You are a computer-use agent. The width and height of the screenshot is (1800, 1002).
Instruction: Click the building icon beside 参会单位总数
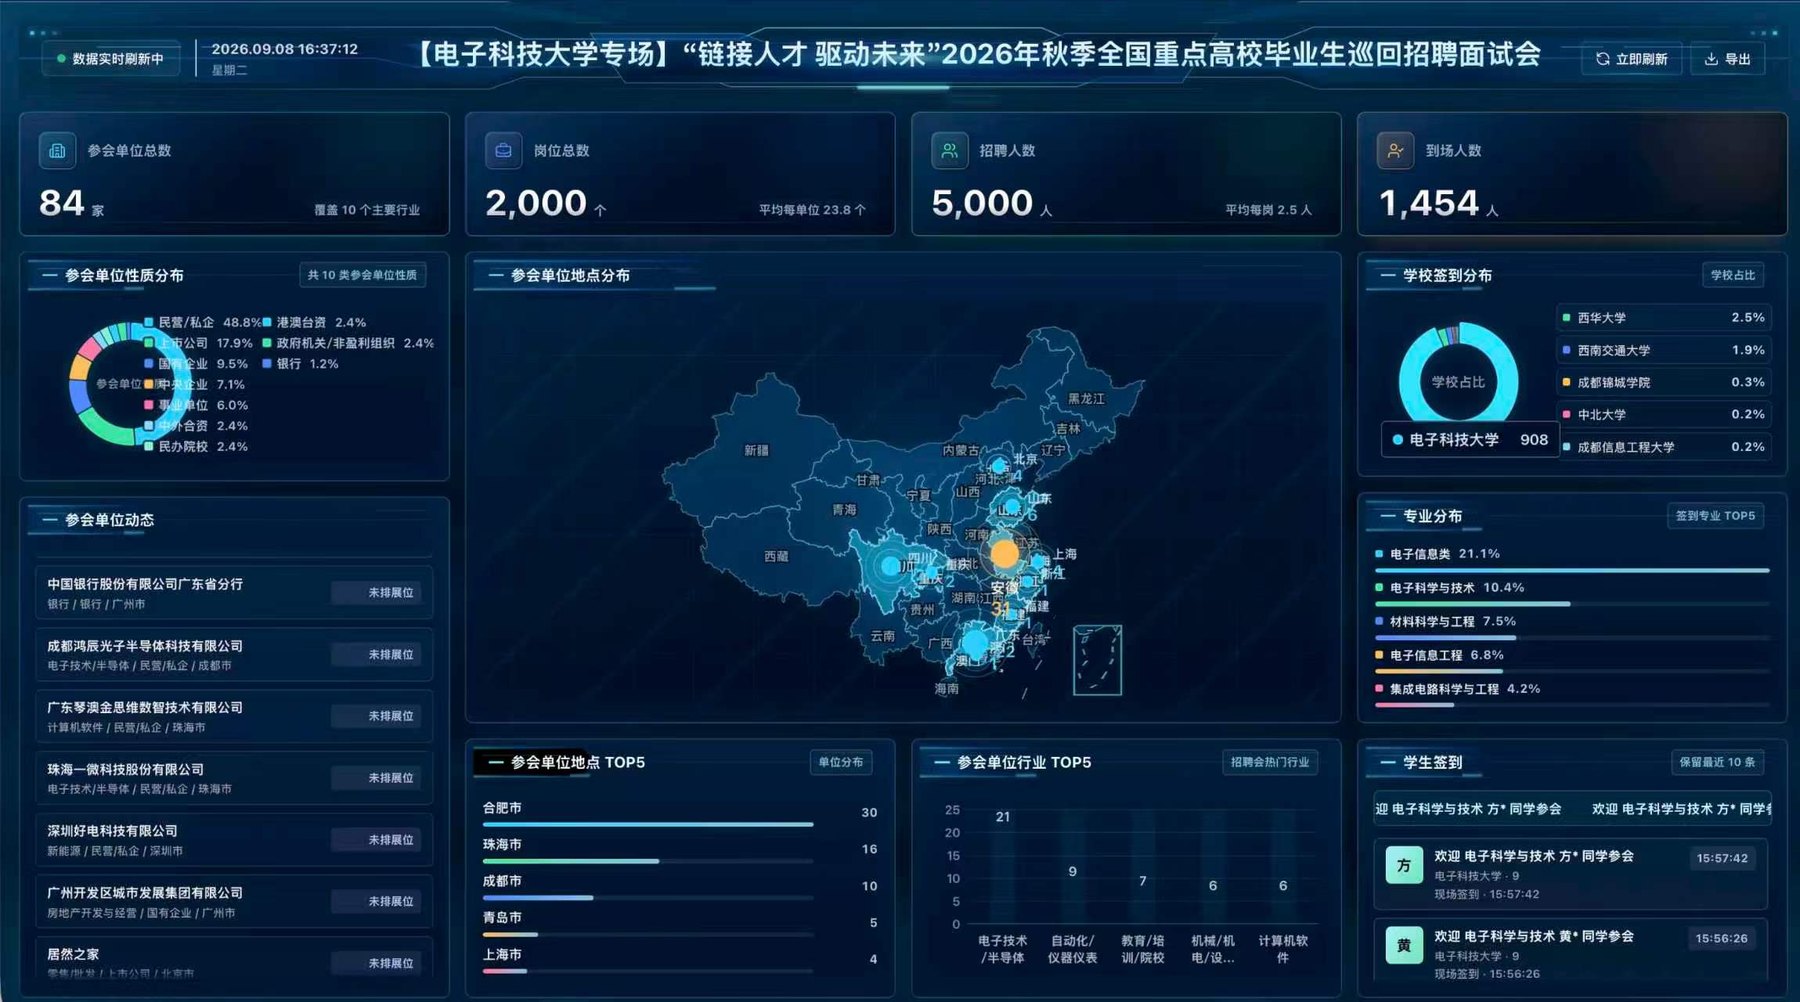tap(57, 151)
